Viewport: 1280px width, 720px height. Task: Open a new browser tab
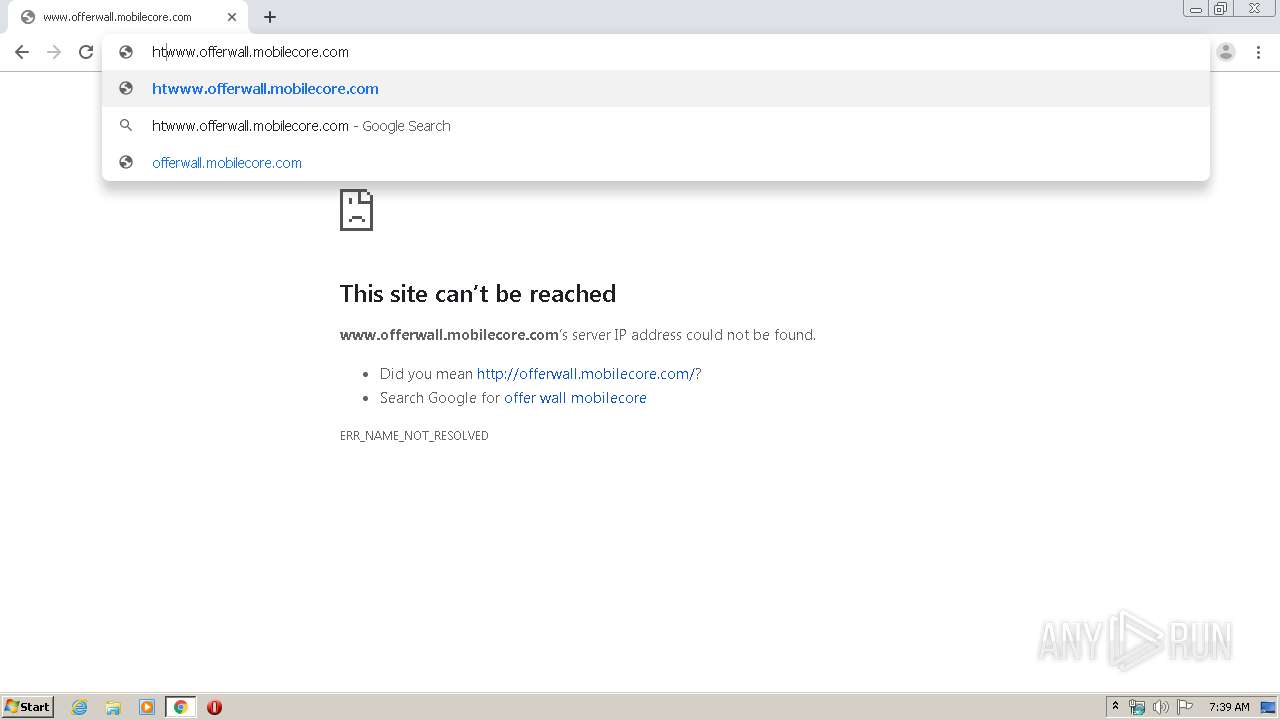pos(270,17)
